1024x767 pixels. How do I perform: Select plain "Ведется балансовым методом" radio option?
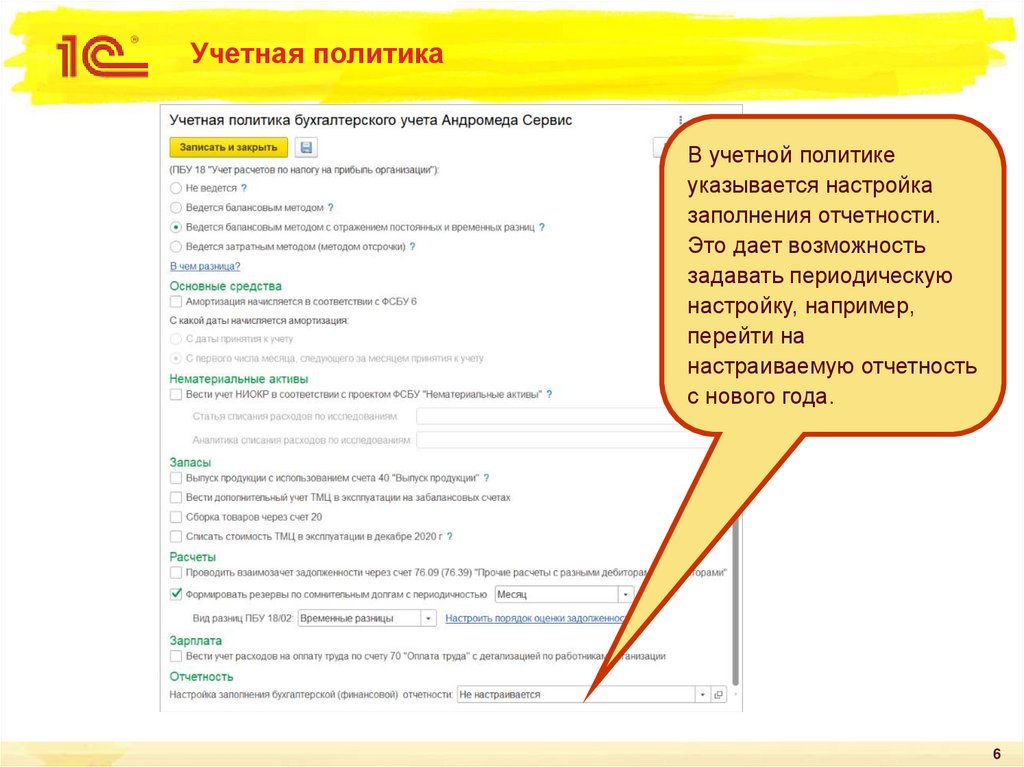coord(176,208)
